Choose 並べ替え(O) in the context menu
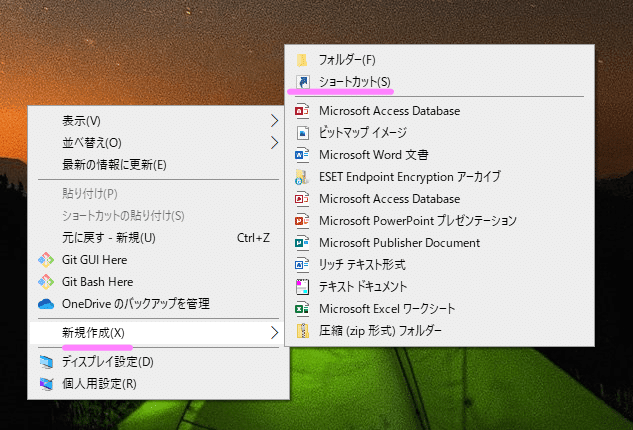Image resolution: width=633 pixels, height=430 pixels. [x=158, y=143]
